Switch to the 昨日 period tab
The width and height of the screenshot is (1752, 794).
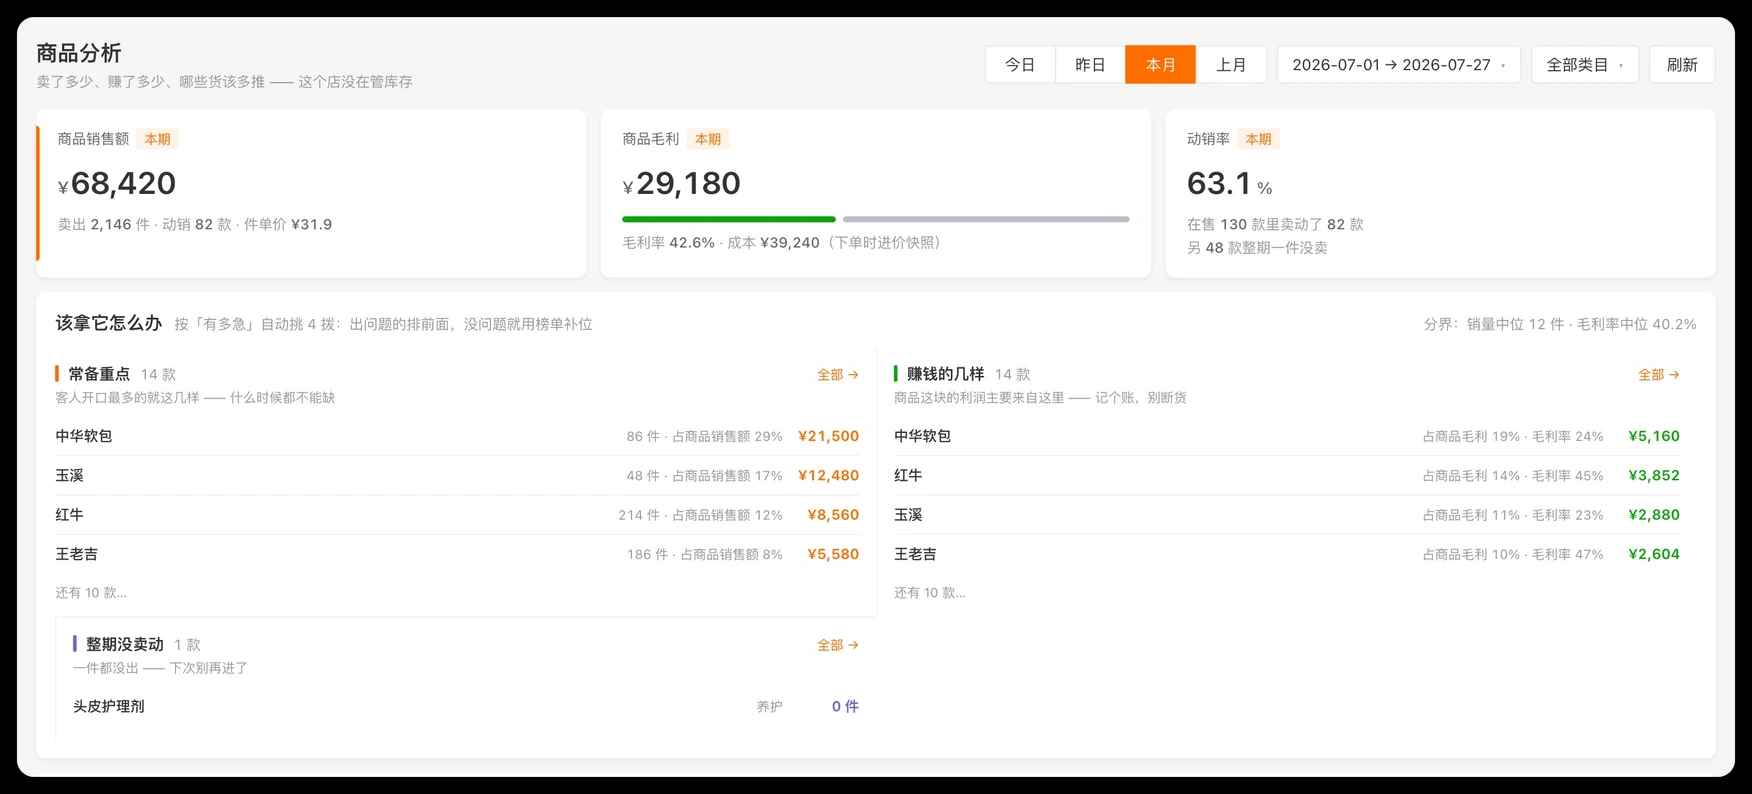pos(1090,65)
